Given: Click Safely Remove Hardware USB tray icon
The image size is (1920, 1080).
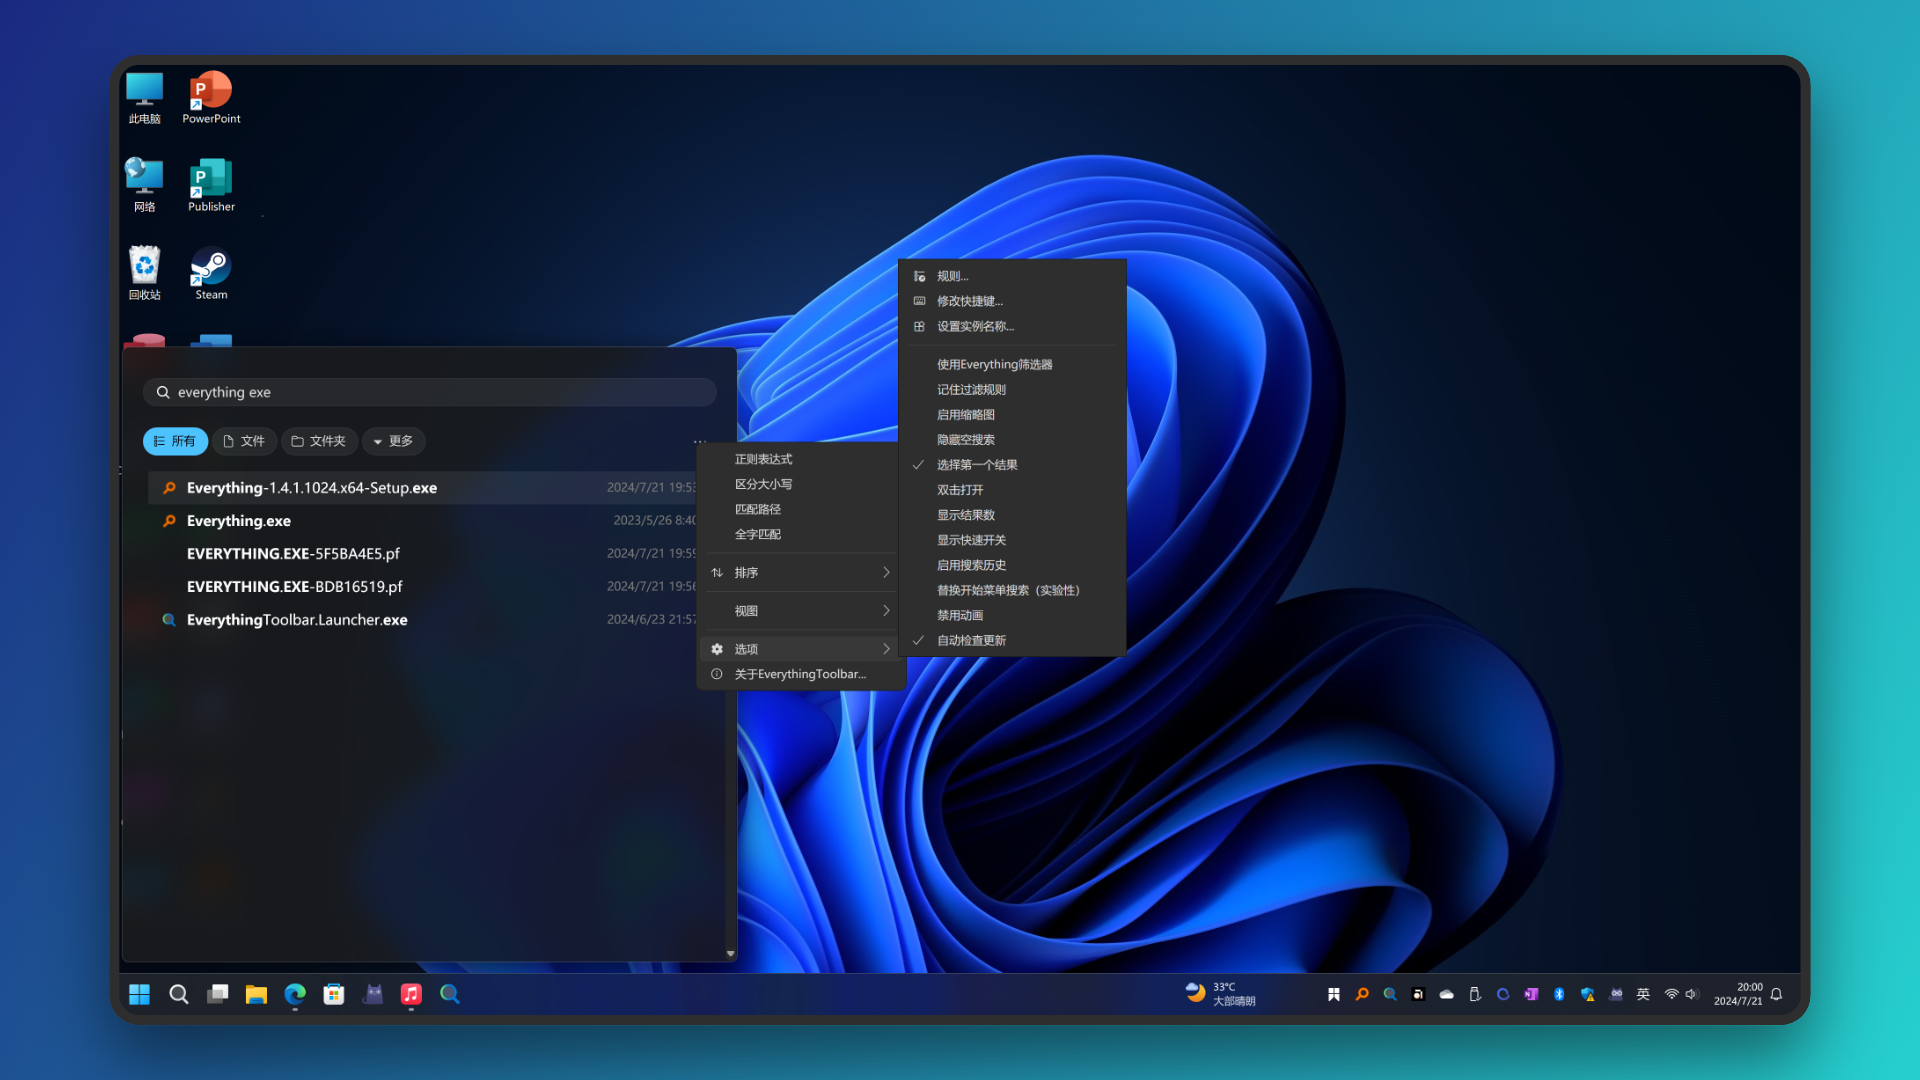Looking at the screenshot, I should [x=1474, y=994].
